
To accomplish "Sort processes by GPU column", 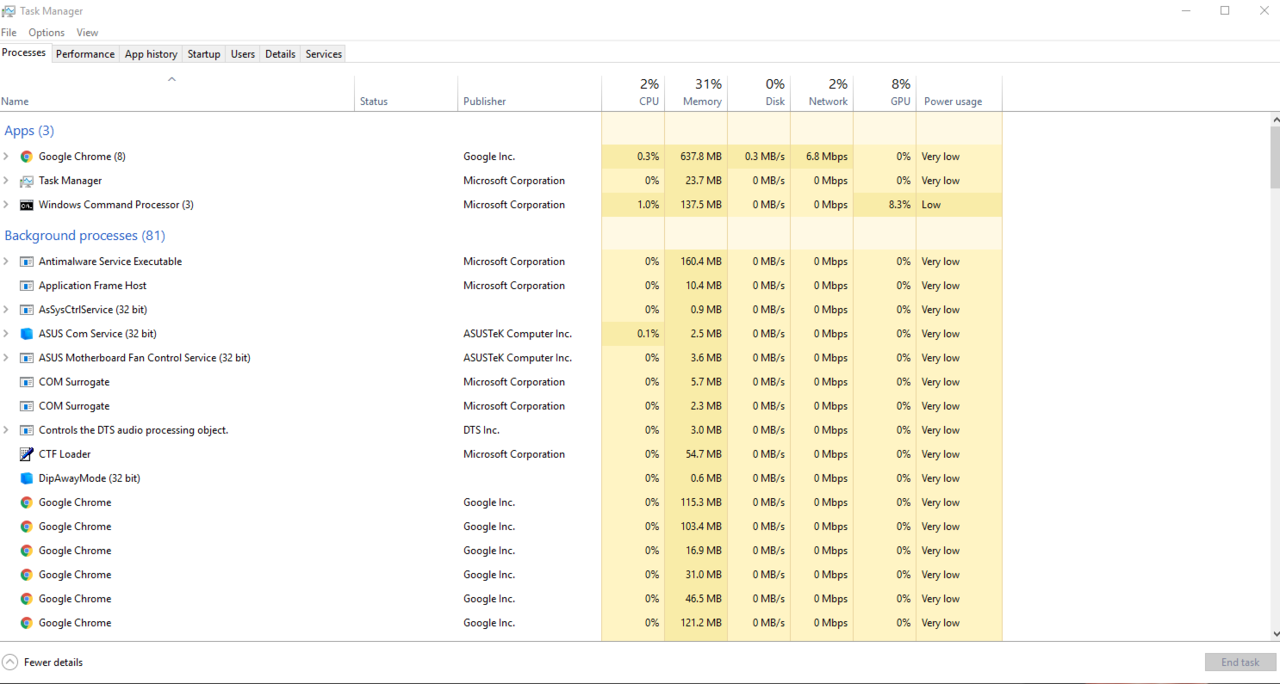I will (x=885, y=93).
